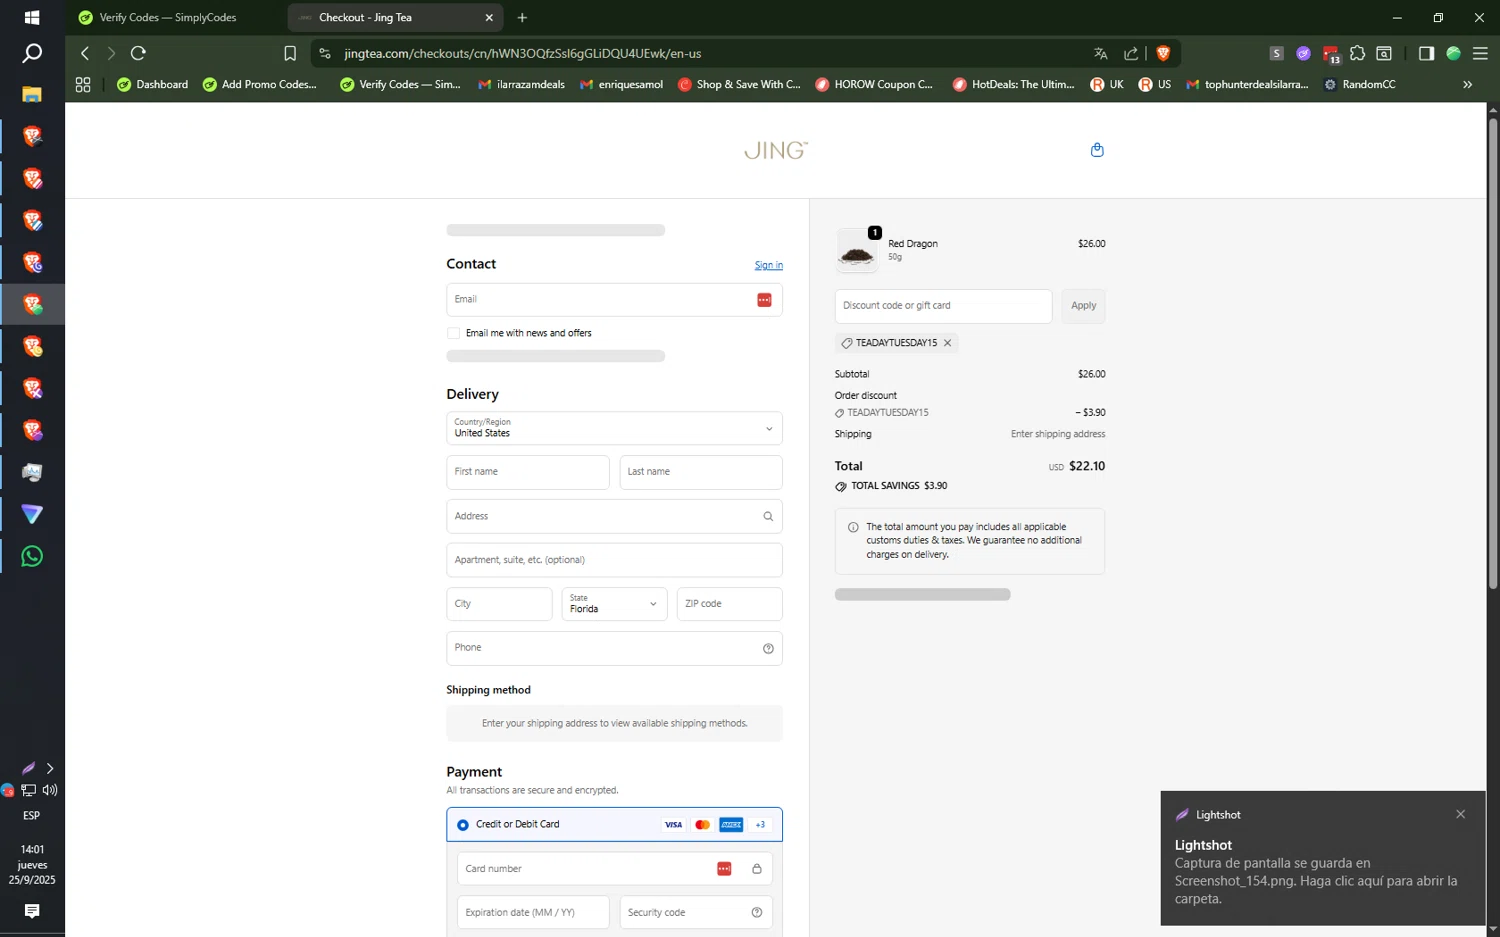Screen dimensions: 1500x937
Task: Click the Lightshot screenshot saved notification text
Action: point(1315,881)
